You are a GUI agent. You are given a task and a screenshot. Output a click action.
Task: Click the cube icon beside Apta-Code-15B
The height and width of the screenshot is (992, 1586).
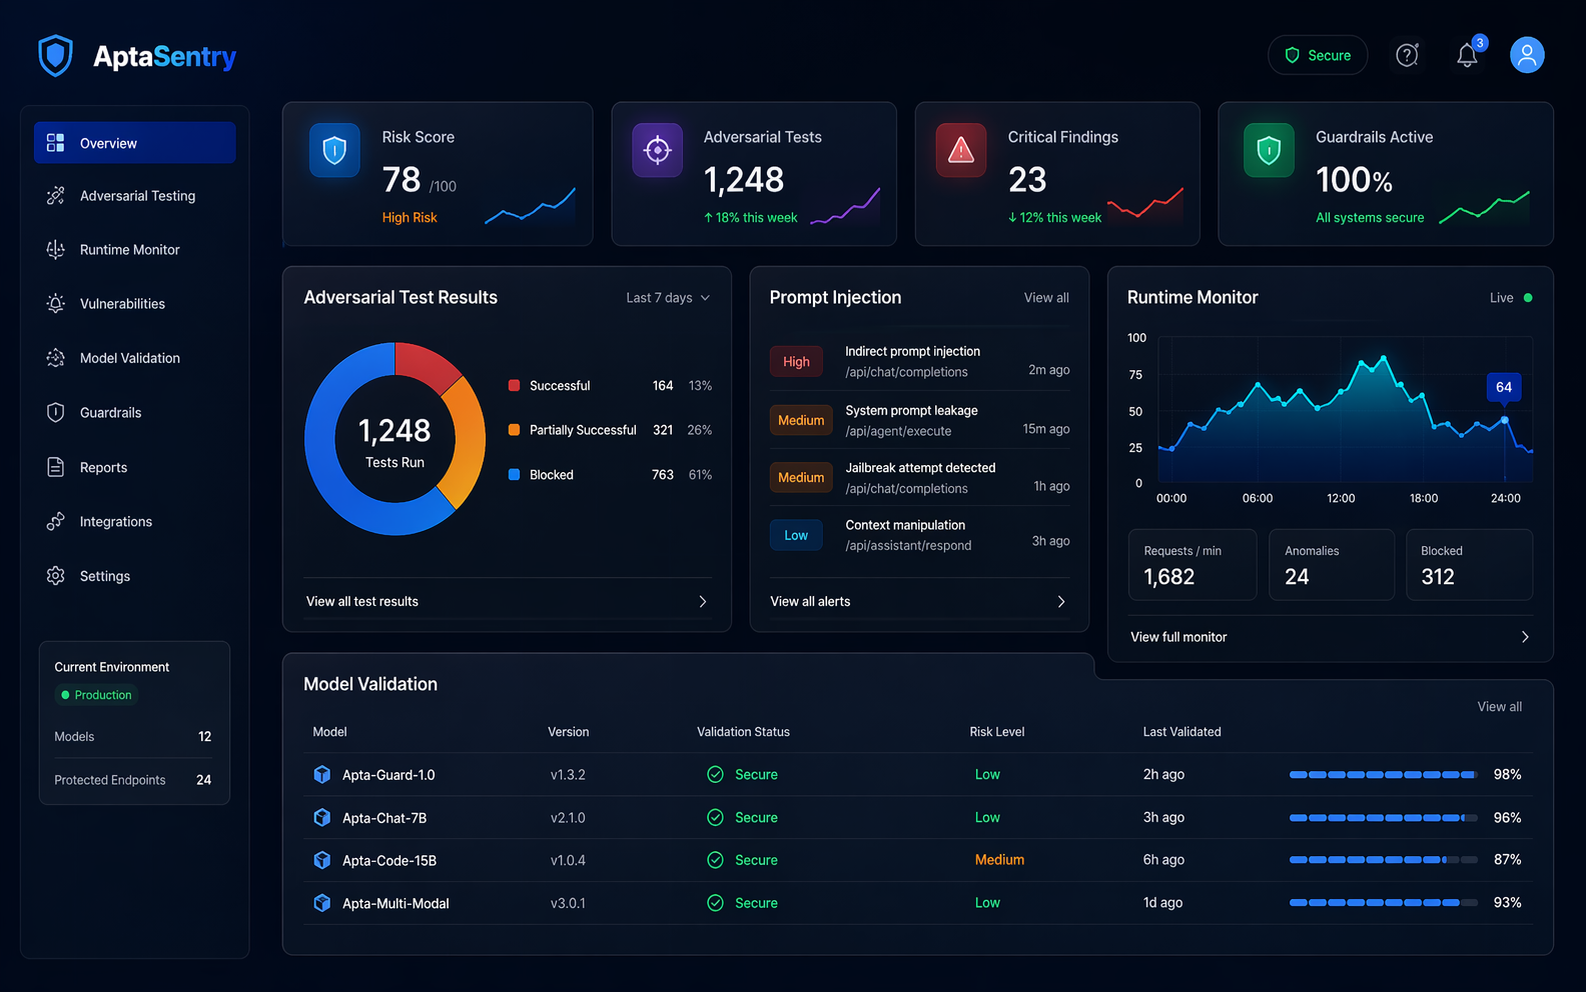322,860
